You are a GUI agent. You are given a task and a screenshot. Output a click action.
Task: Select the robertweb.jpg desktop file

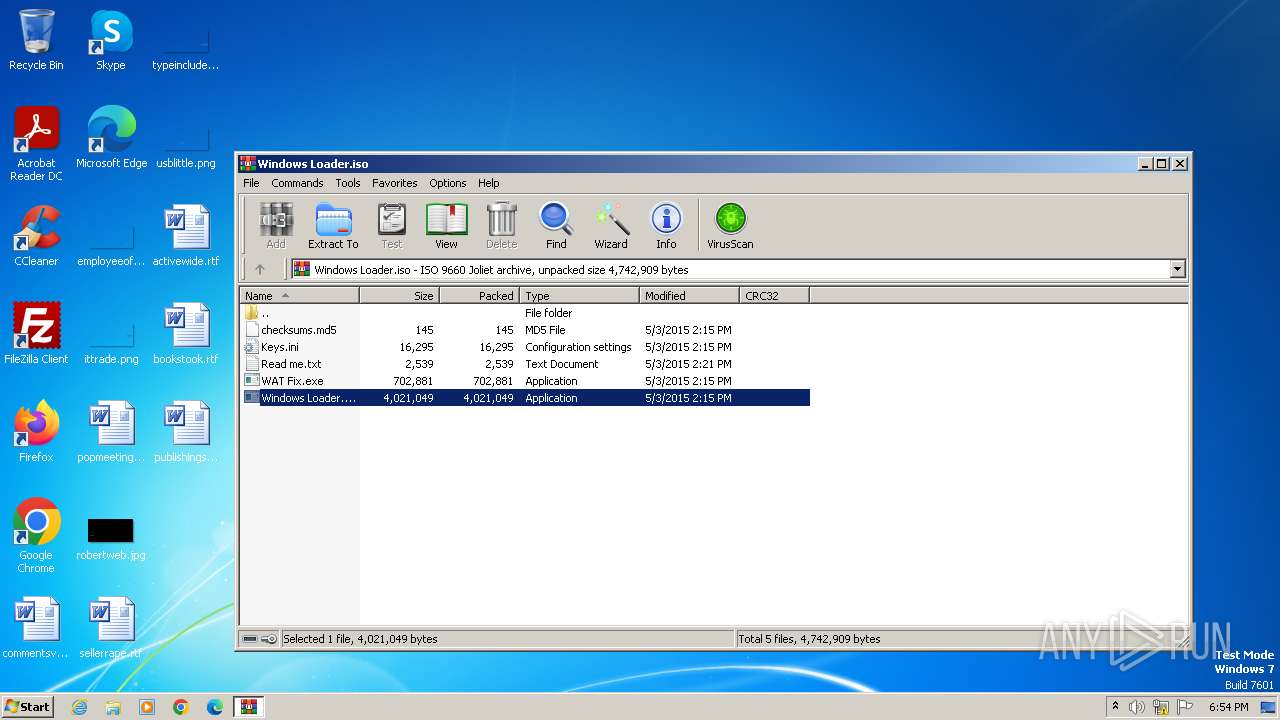coord(111,540)
